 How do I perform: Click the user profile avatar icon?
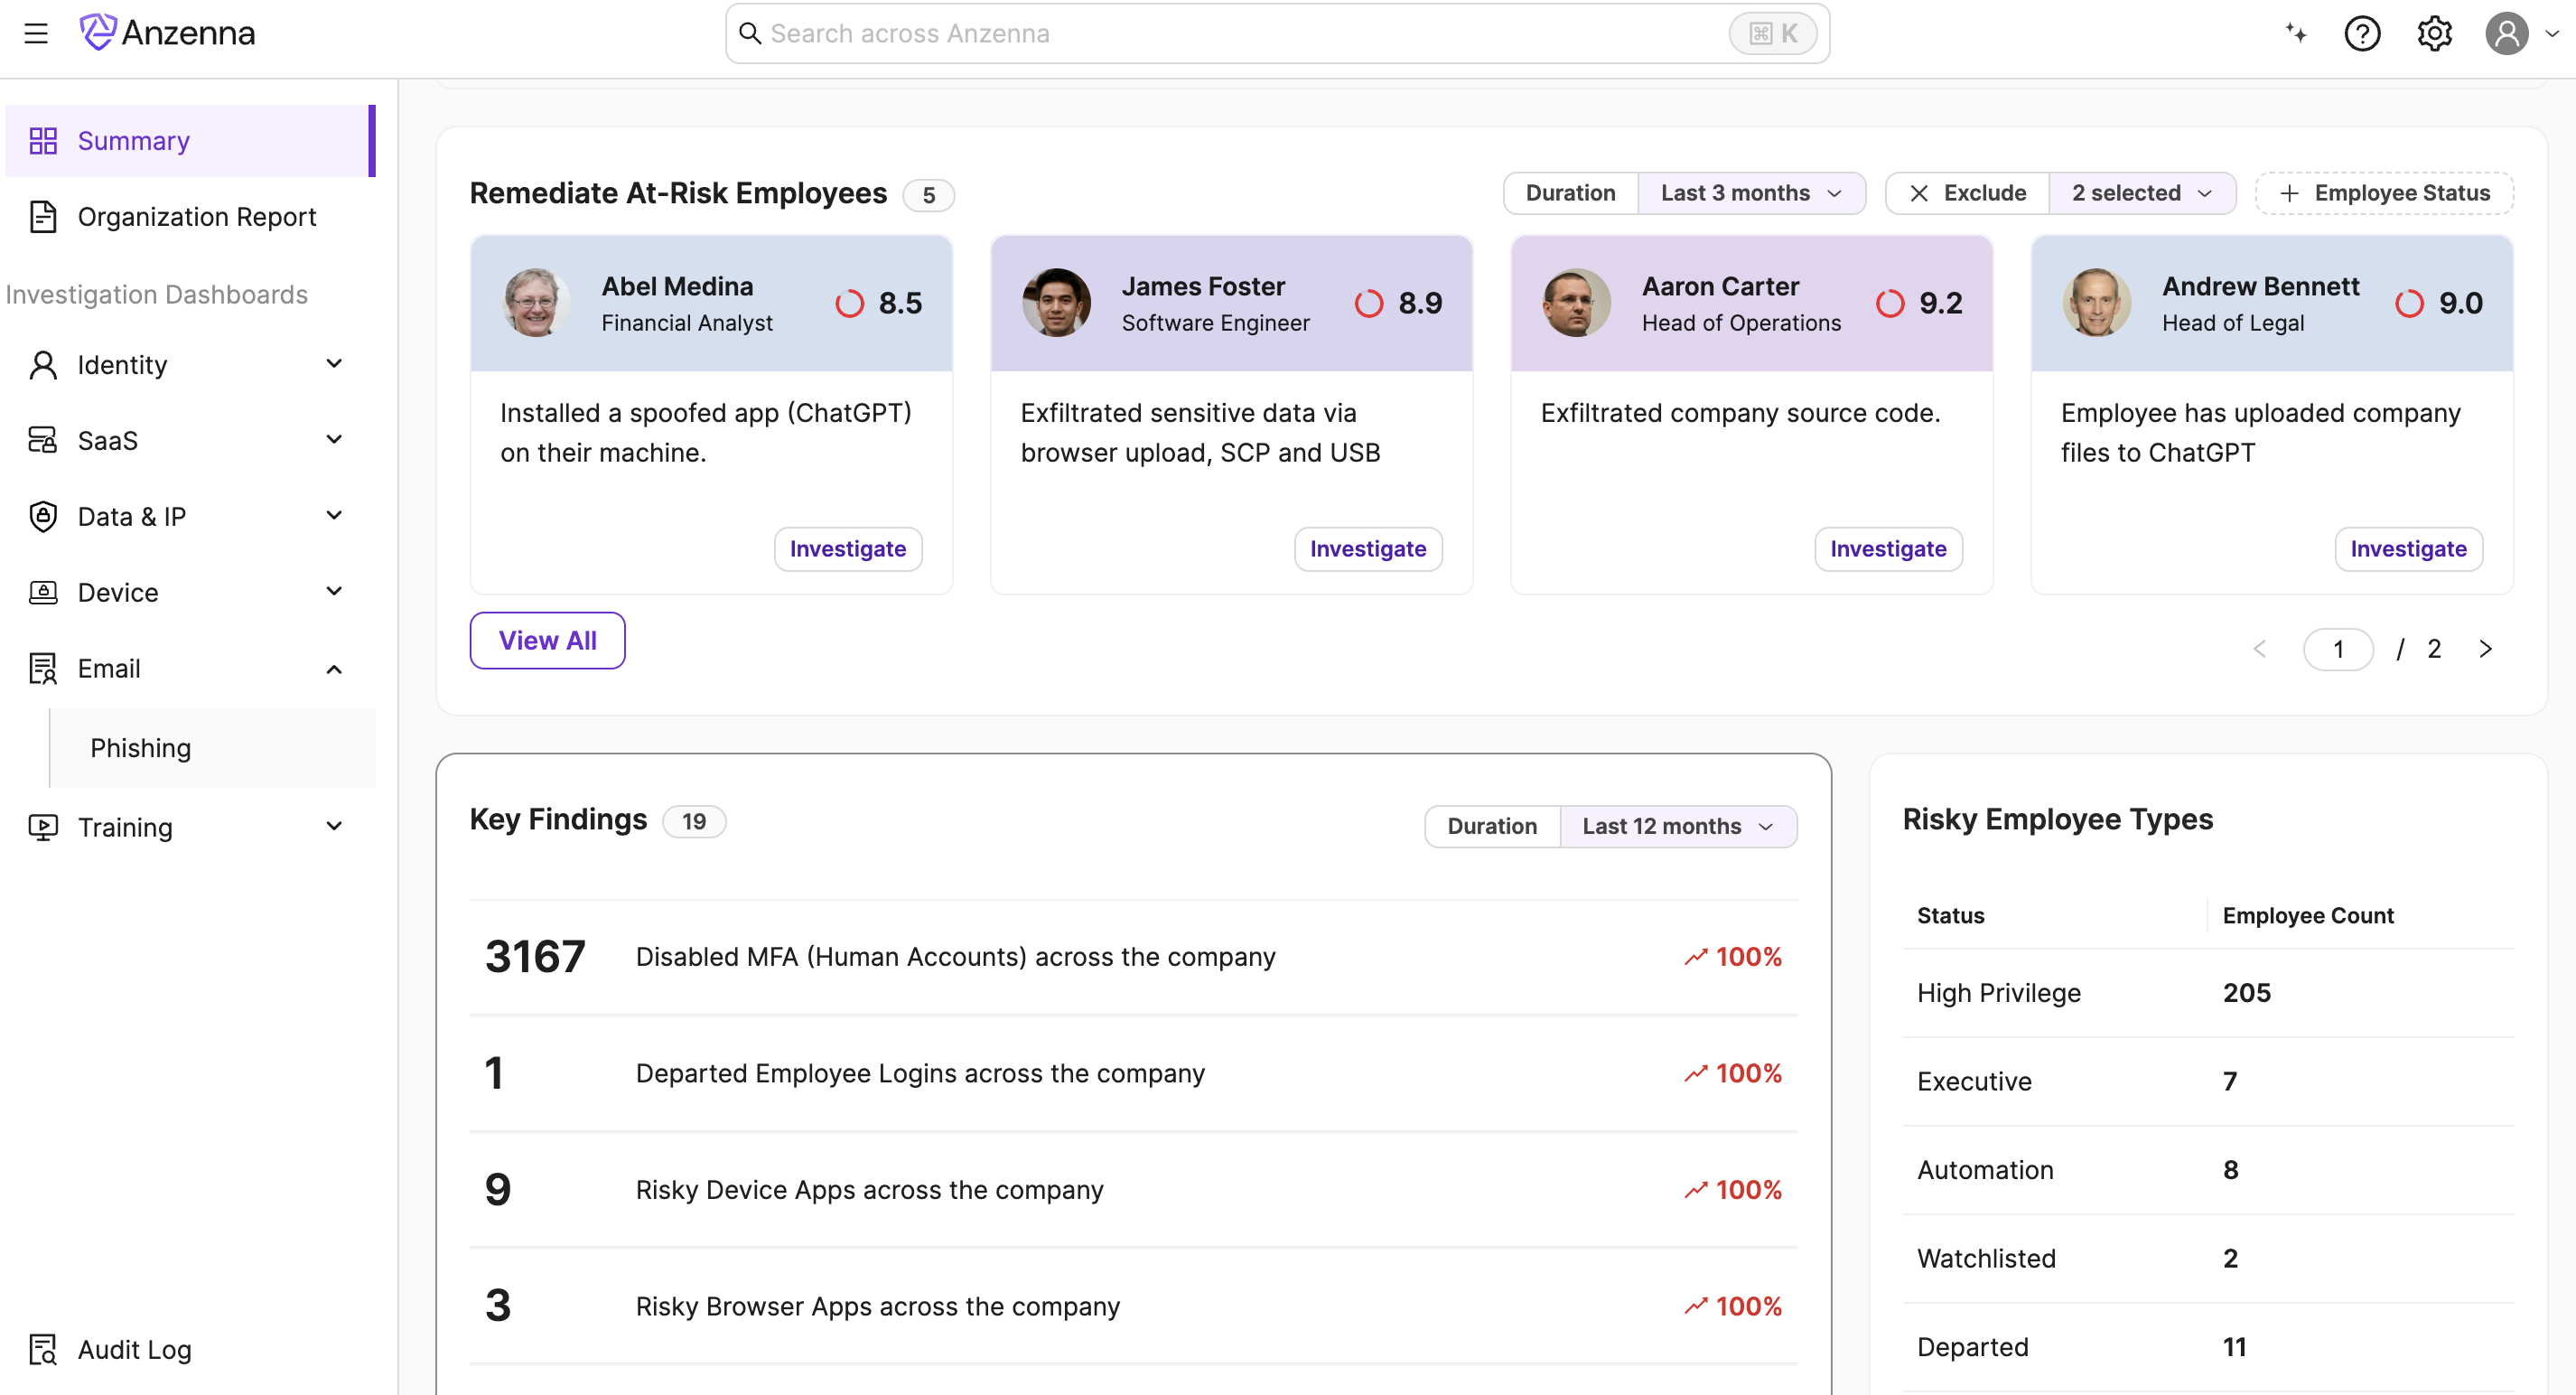pyautogui.click(x=2506, y=33)
